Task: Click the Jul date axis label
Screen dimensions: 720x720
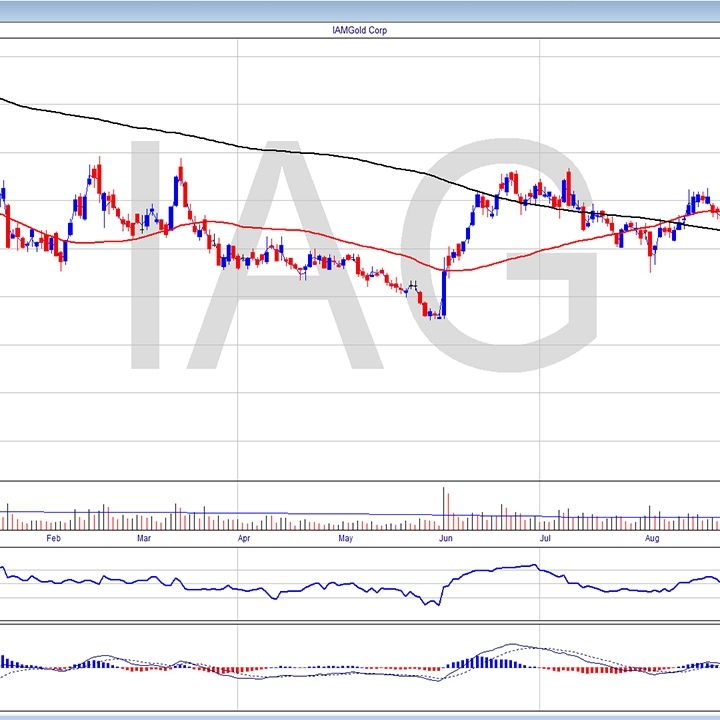Action: coord(546,539)
